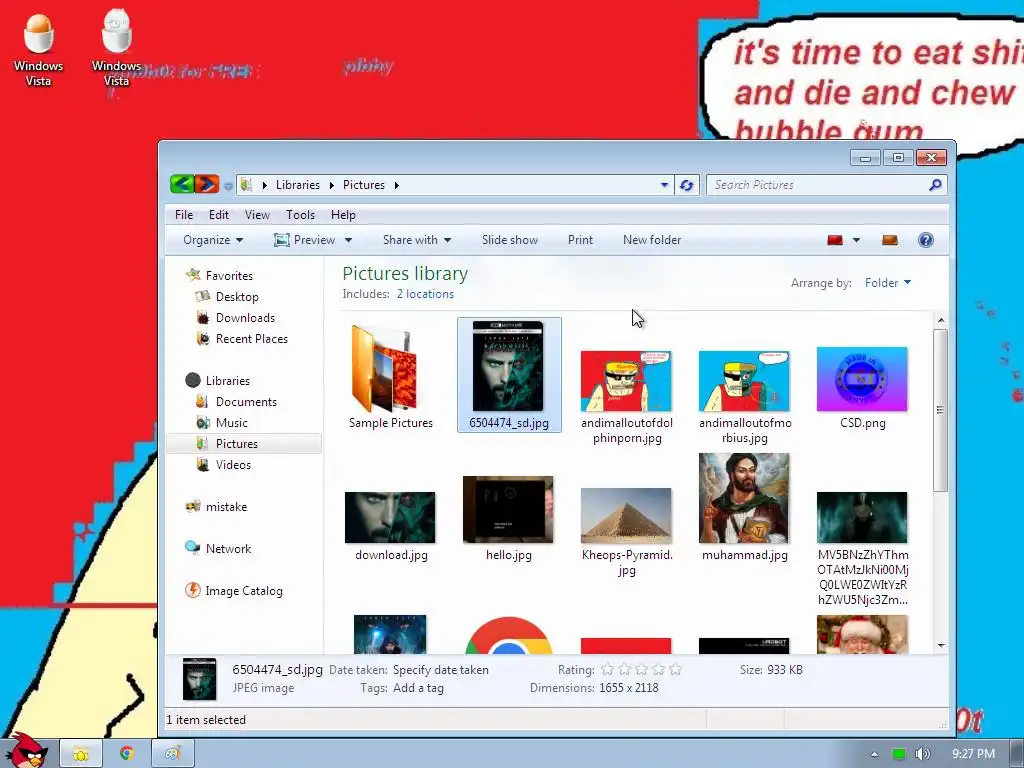The image size is (1024, 768).
Task: Open the paint palette taskbar app
Action: 172,754
